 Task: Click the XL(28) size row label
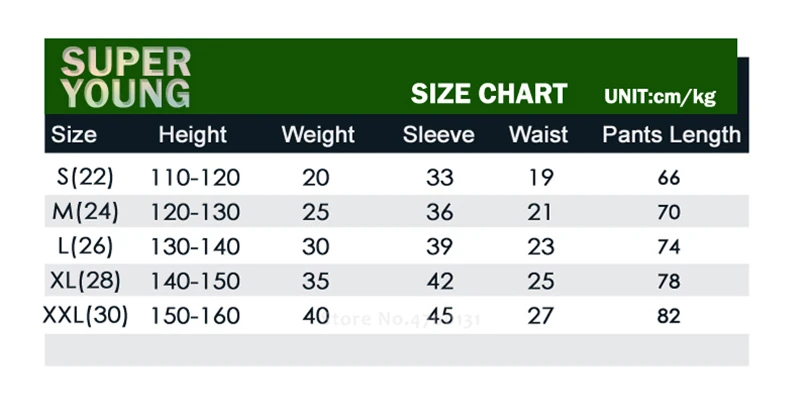click(85, 281)
